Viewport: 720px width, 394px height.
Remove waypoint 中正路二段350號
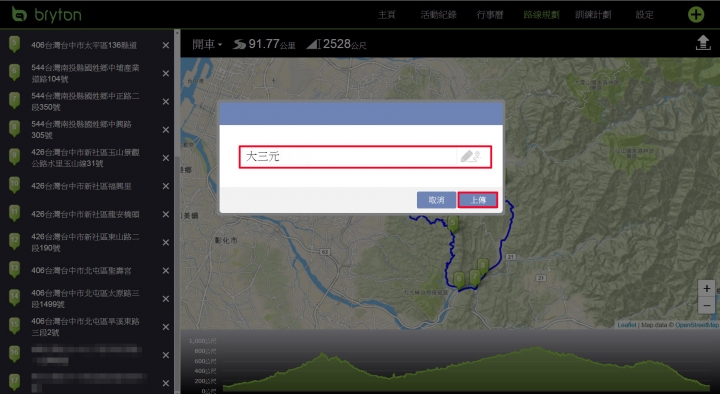[x=166, y=101]
